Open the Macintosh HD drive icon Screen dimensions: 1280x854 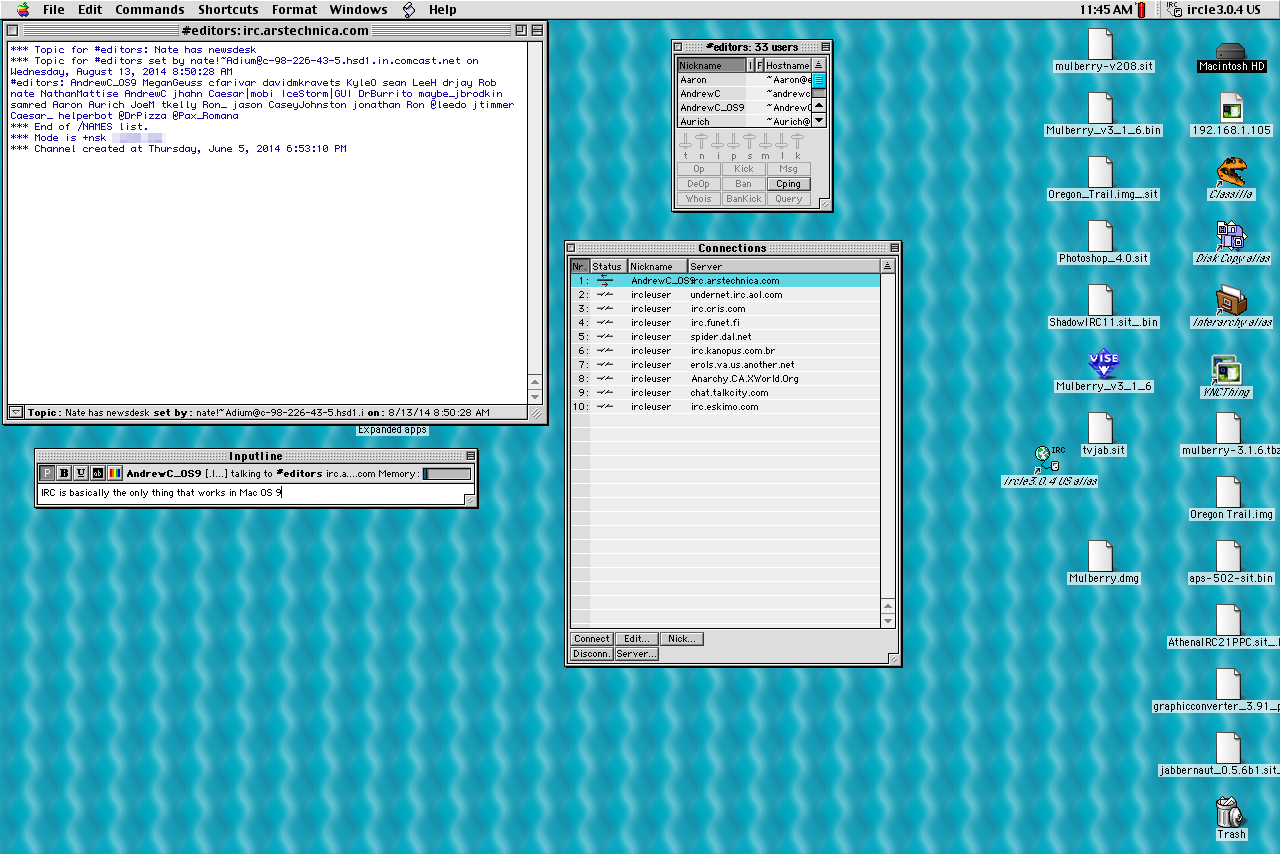1232,57
